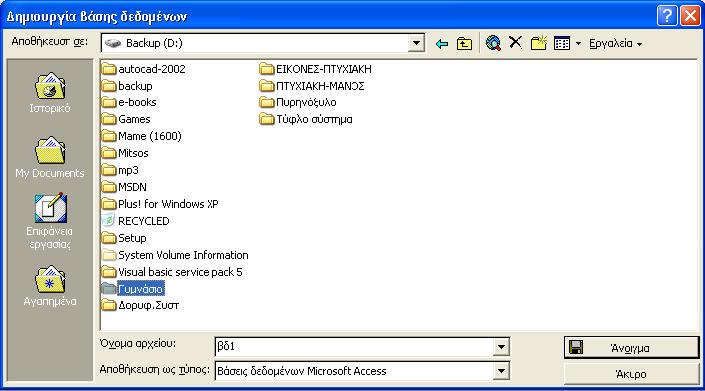
Task: Select the ΕΙΚΟΝΕΣ-ΠΤΥΧΙΑΚΗ folder
Action: point(316,69)
